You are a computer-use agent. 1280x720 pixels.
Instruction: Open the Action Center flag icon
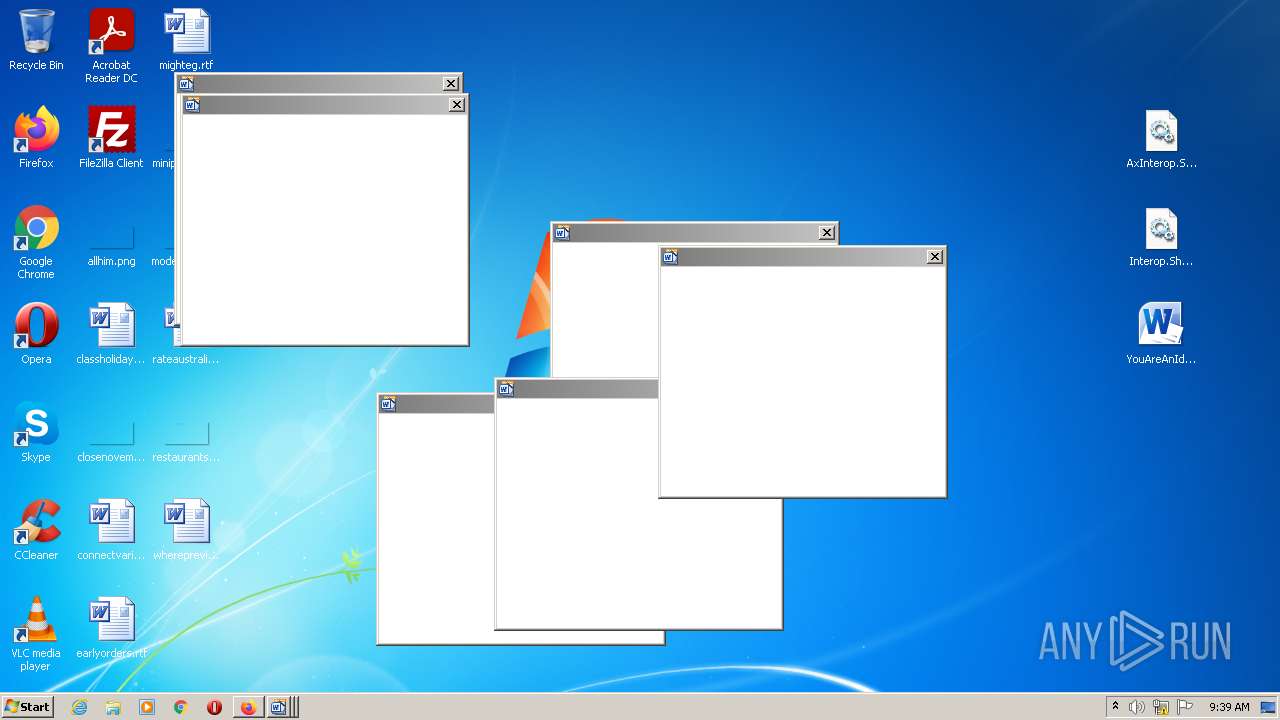click(1185, 707)
